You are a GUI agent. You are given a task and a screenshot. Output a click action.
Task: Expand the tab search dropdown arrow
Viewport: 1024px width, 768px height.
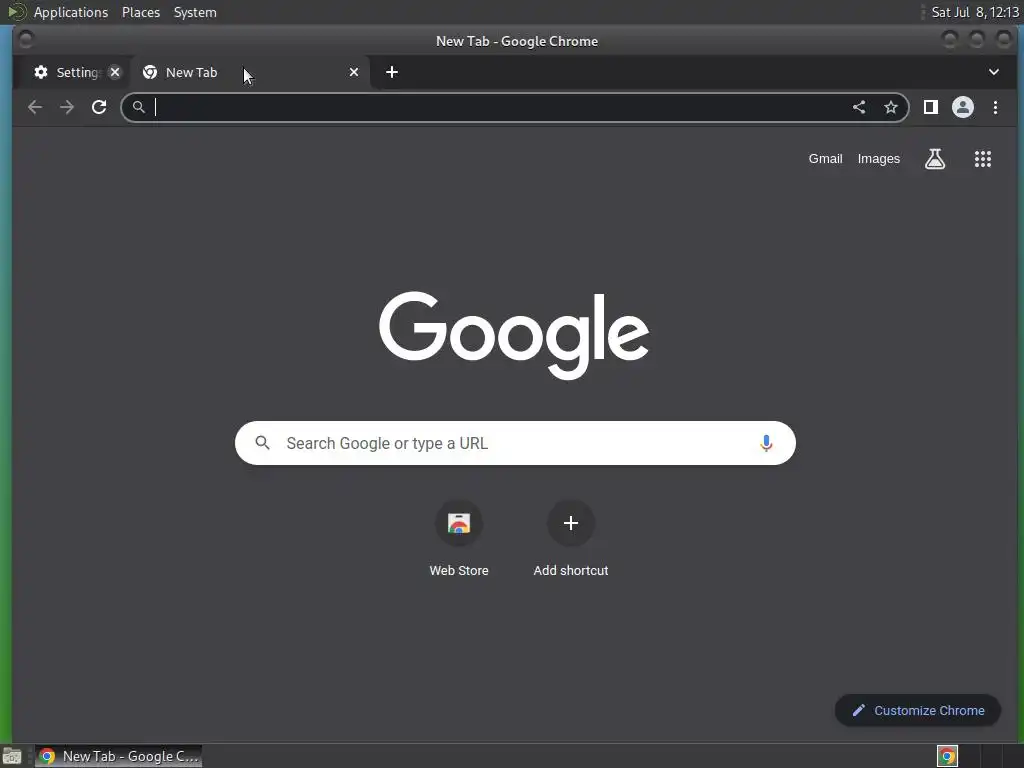993,72
